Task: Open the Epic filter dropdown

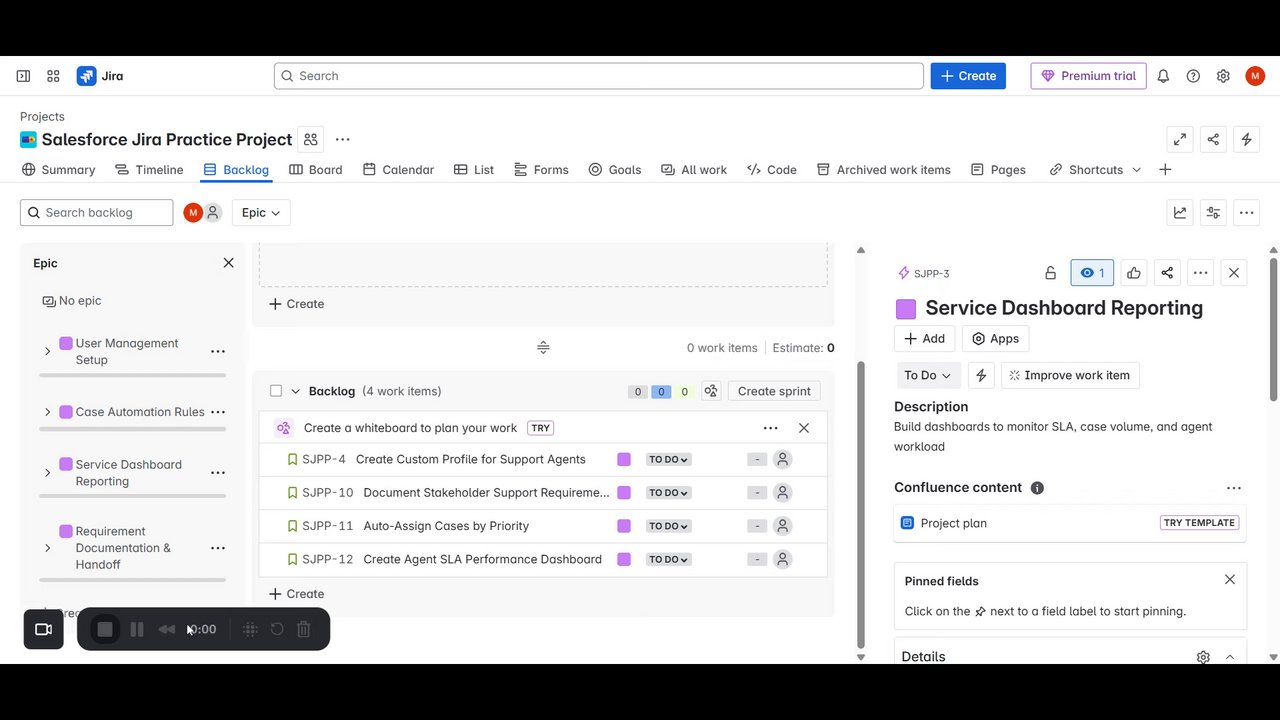Action: (261, 212)
